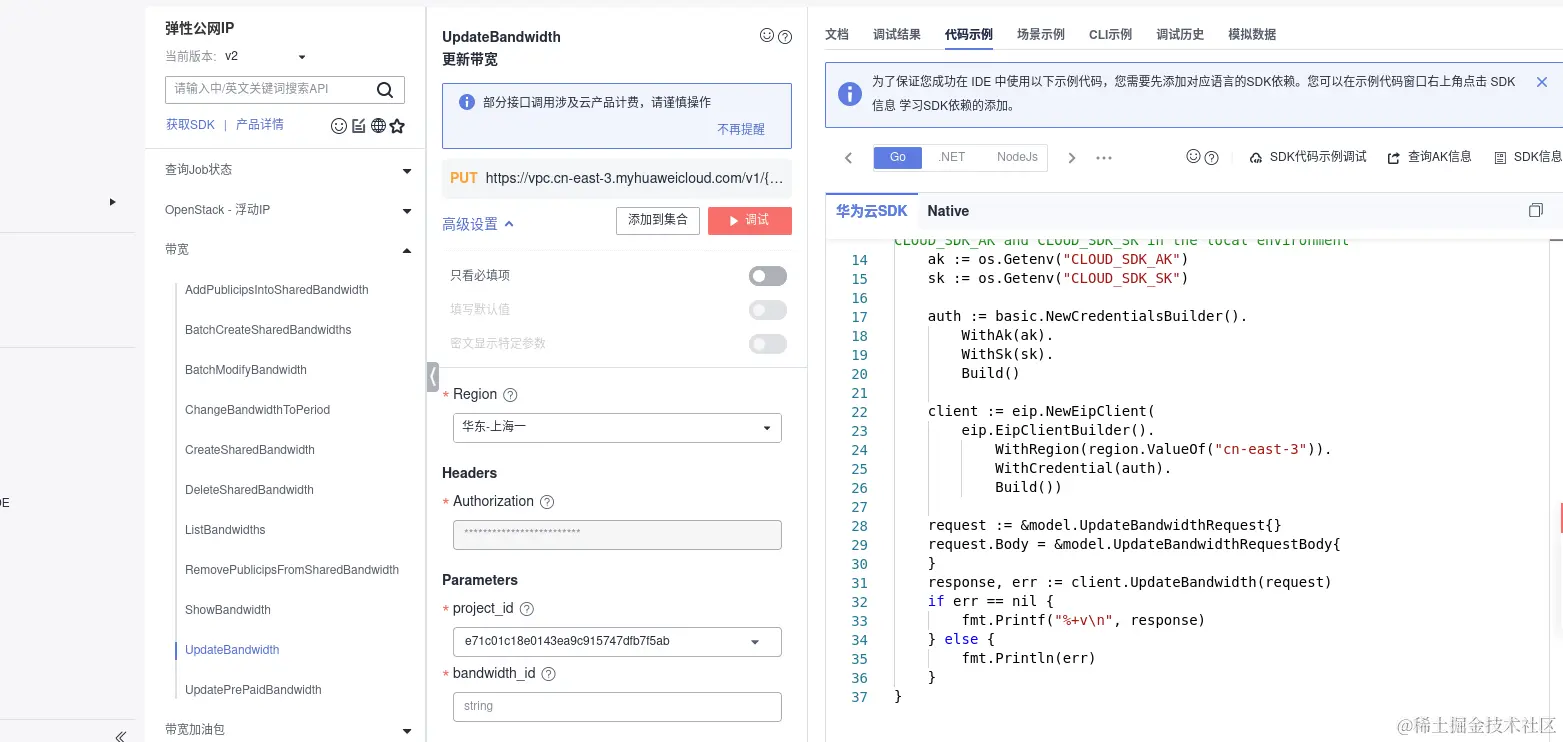Click 查询AK信息 button

pyautogui.click(x=1429, y=157)
